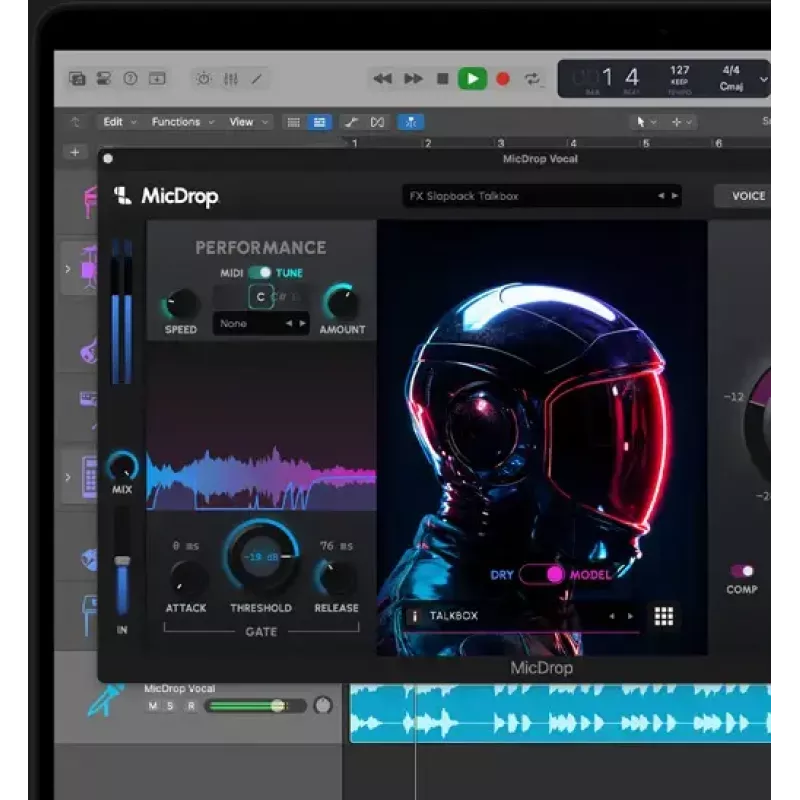The height and width of the screenshot is (800, 800).
Task: Select the blue MicDrop Vocal audio region
Action: 560,713
